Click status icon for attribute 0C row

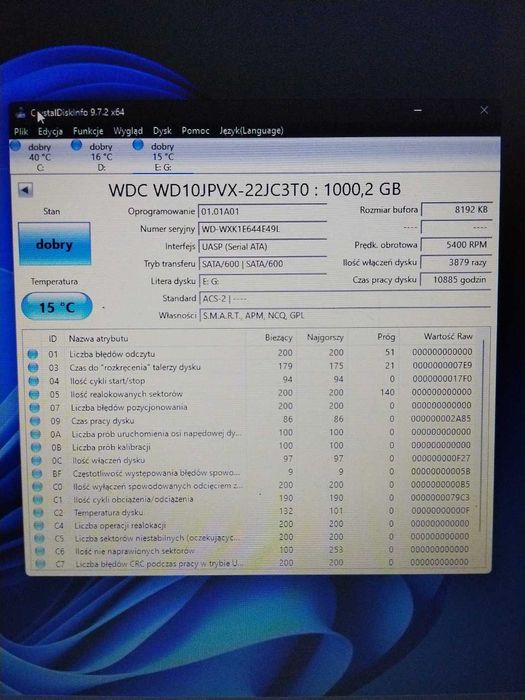click(36, 460)
